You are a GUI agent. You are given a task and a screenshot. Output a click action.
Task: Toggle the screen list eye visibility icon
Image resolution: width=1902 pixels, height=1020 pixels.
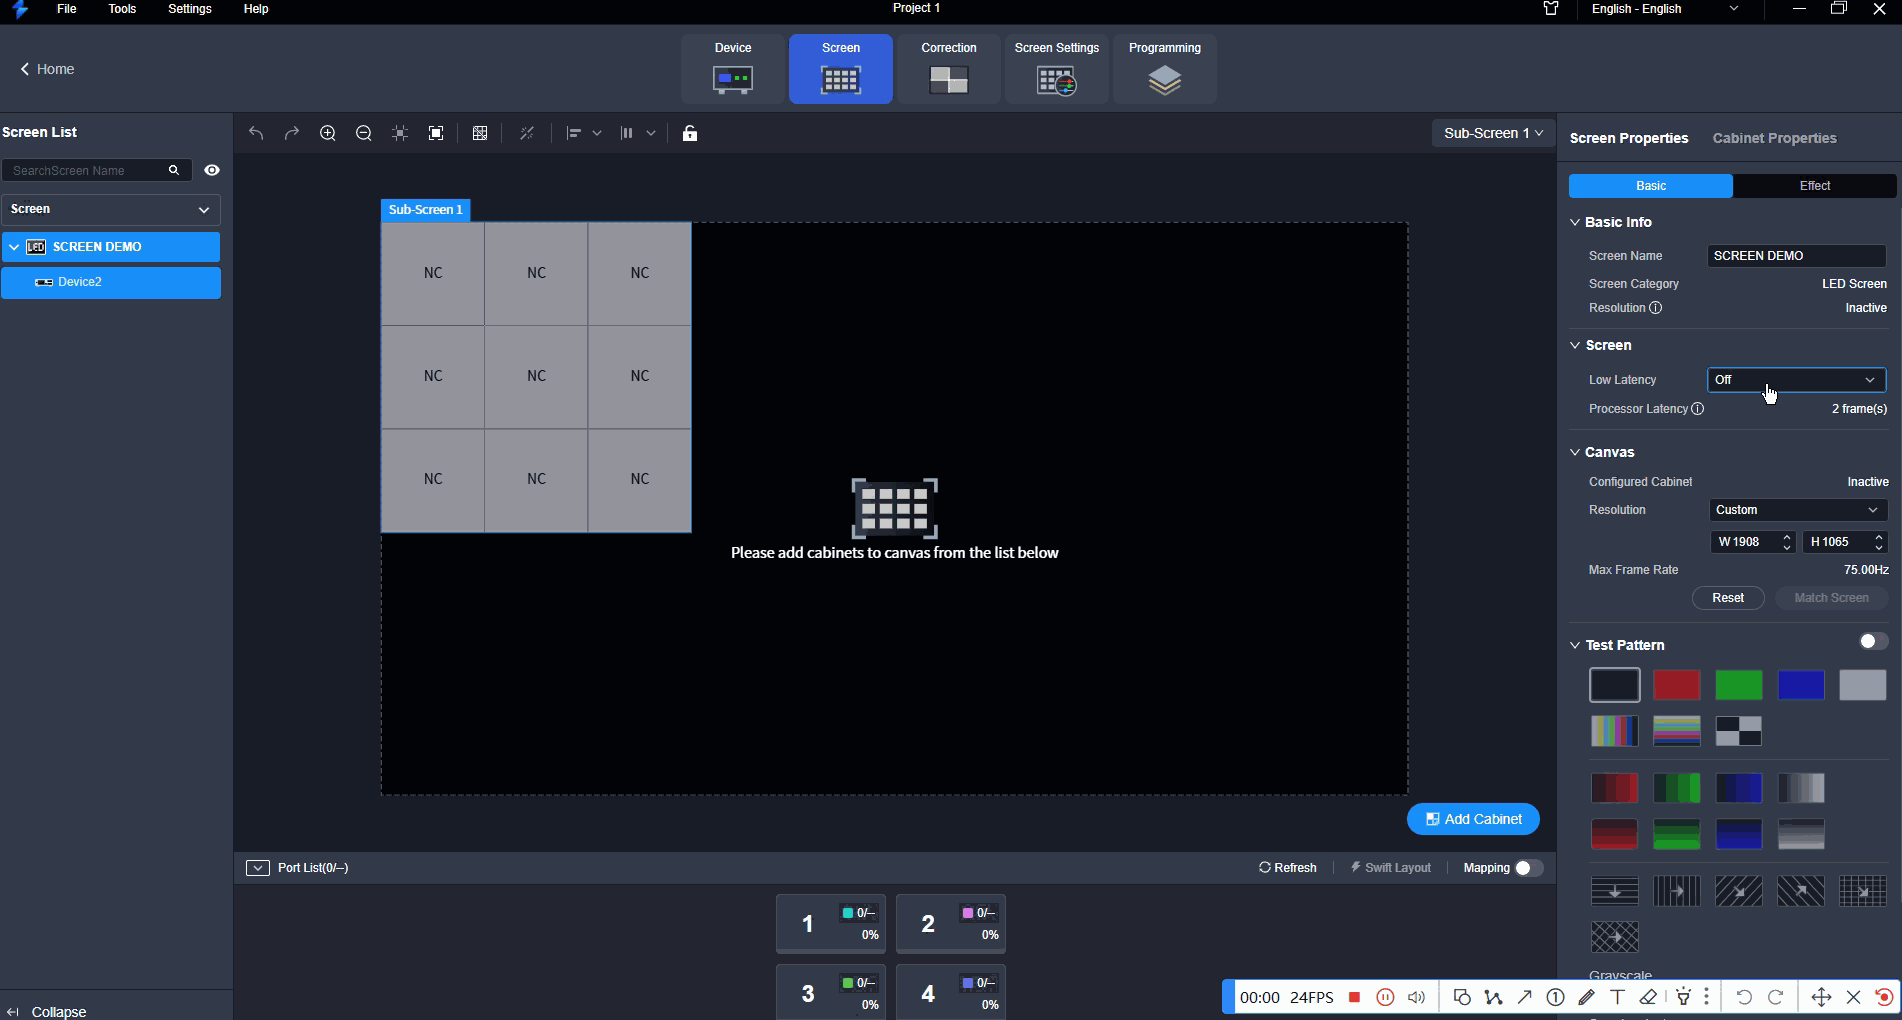click(212, 170)
